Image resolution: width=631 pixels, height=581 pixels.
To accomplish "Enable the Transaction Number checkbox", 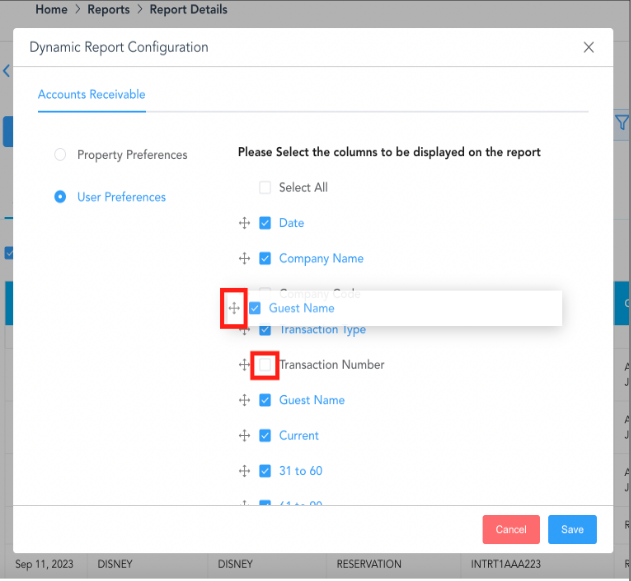I will pos(265,365).
